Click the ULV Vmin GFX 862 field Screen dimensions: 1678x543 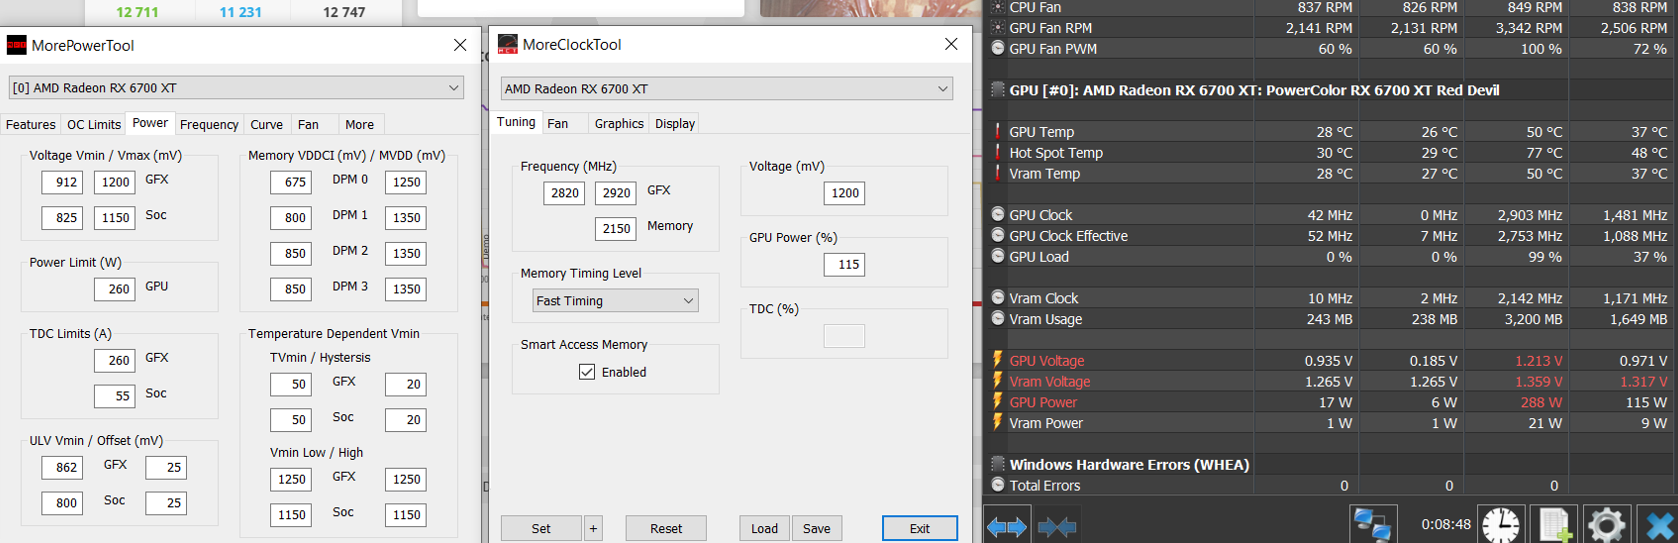(62, 467)
